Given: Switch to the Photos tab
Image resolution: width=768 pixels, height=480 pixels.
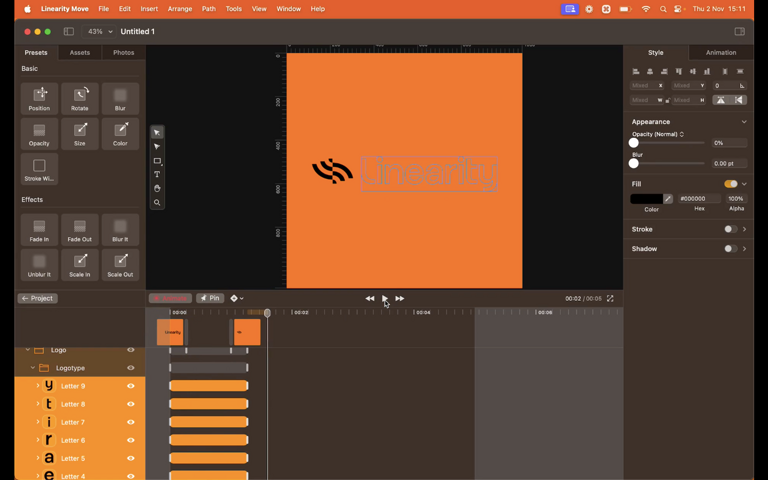Looking at the screenshot, I should [123, 52].
